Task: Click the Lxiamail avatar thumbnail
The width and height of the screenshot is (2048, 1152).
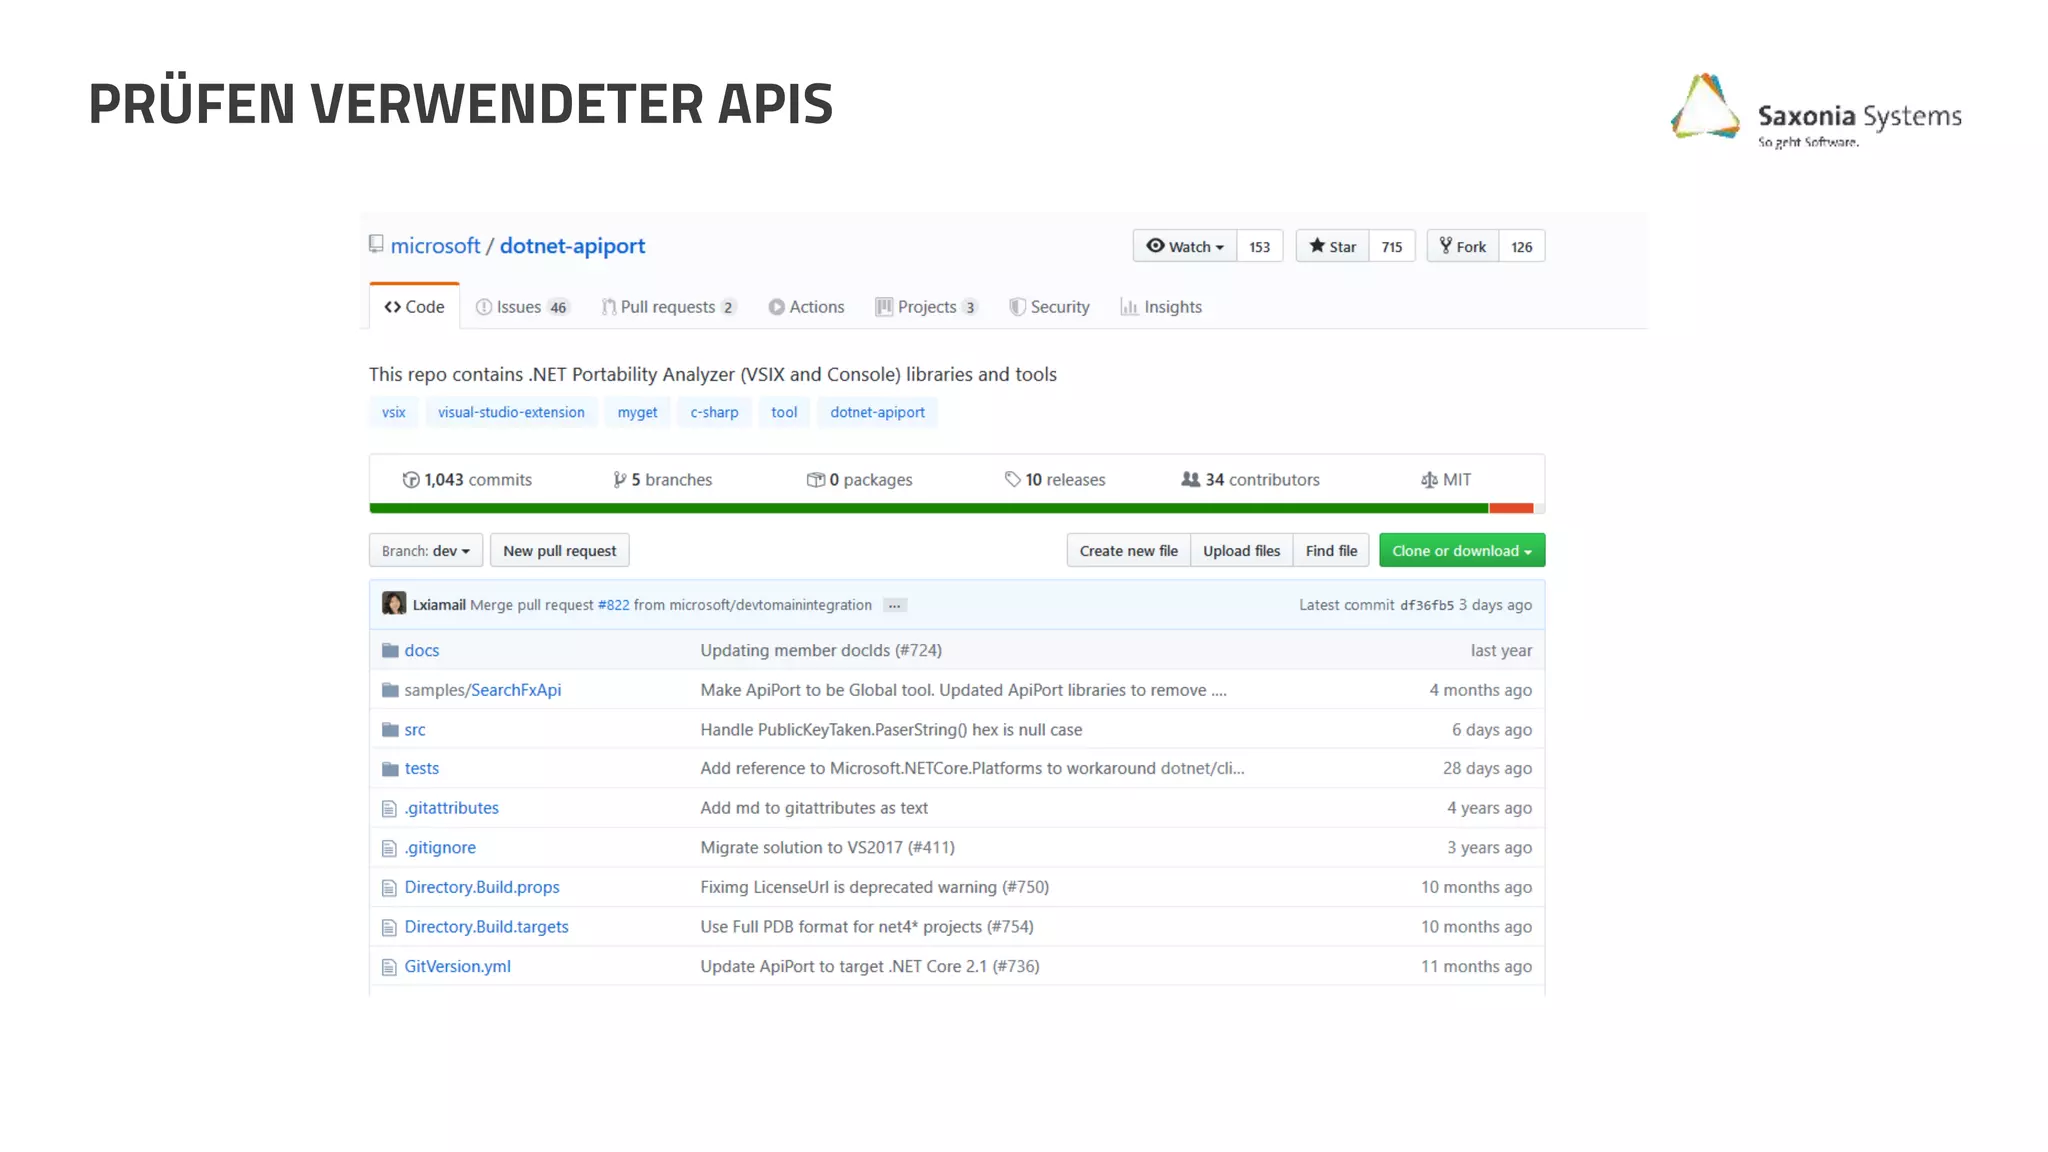Action: coord(394,604)
